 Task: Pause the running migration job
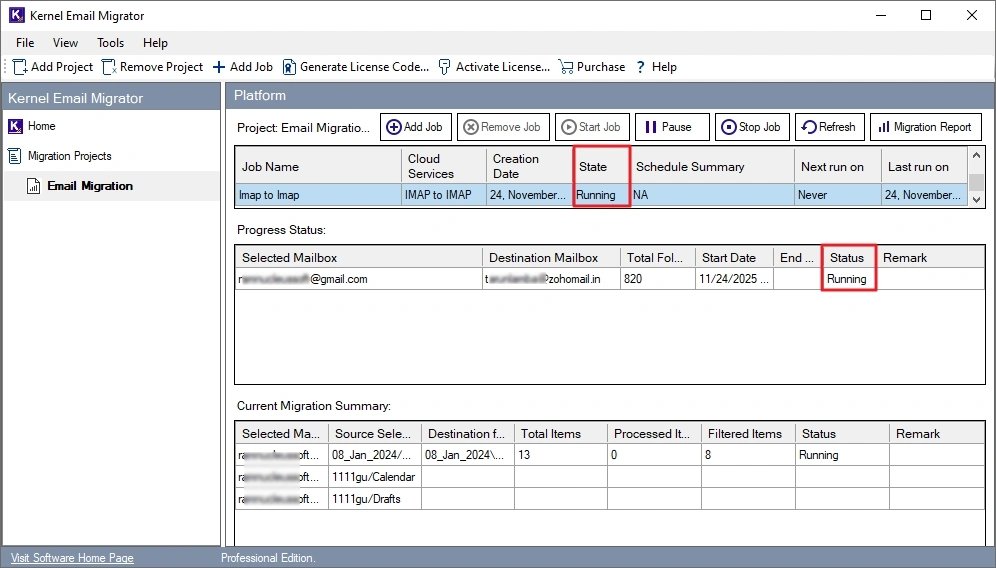pos(671,127)
